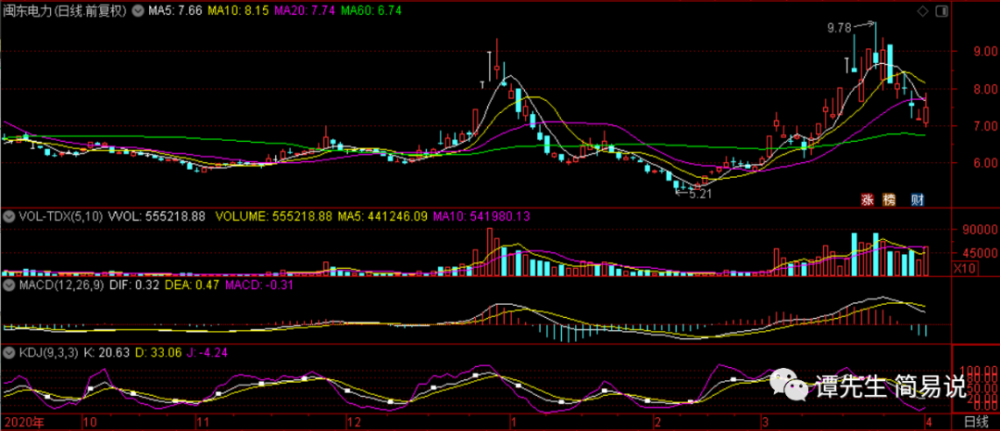Click the red 涨 icon
The height and width of the screenshot is (431, 1000).
(867, 200)
